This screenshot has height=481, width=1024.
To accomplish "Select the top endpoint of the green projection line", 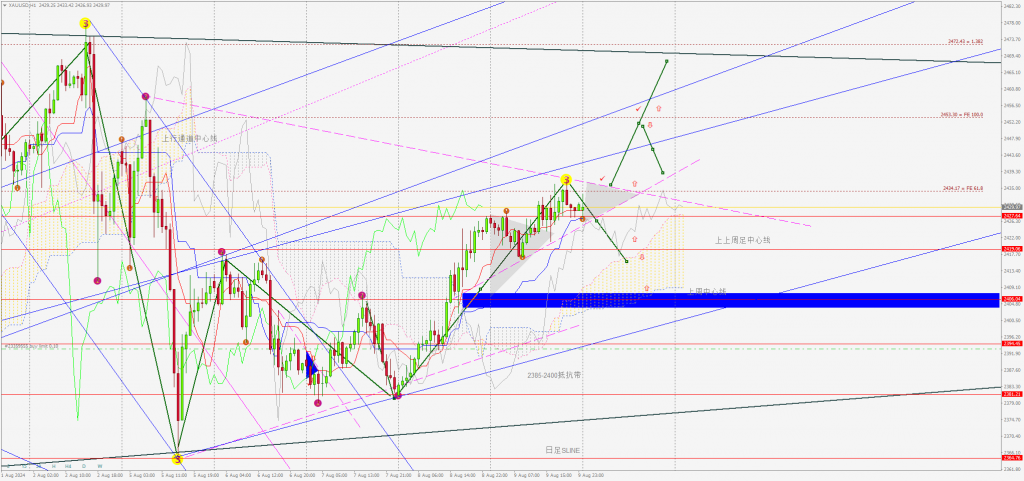I will click(666, 61).
